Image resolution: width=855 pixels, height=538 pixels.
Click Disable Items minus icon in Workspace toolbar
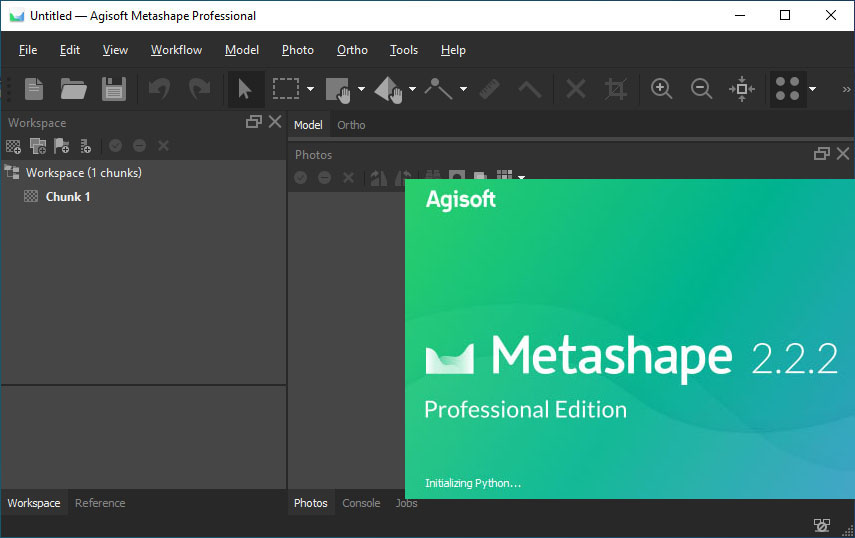[x=139, y=146]
